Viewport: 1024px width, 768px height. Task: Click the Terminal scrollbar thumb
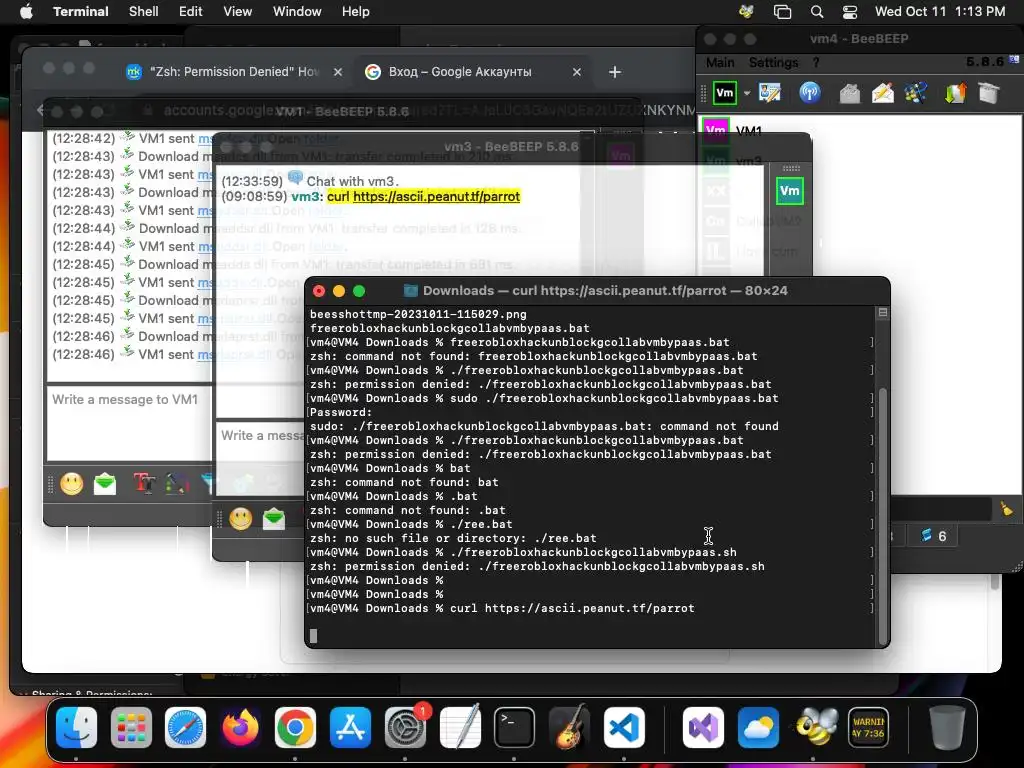(x=883, y=515)
